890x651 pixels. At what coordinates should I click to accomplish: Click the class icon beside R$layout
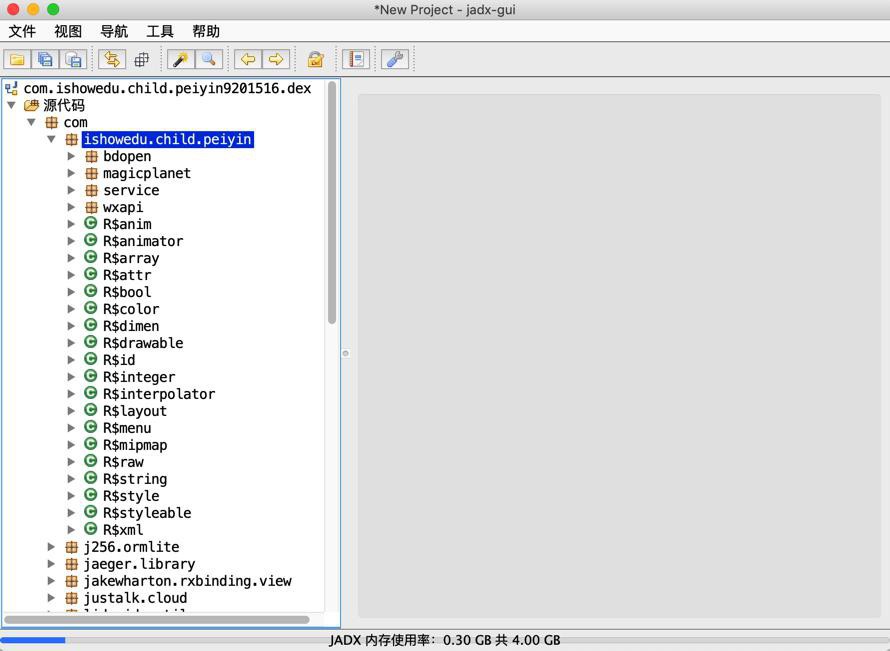point(91,410)
